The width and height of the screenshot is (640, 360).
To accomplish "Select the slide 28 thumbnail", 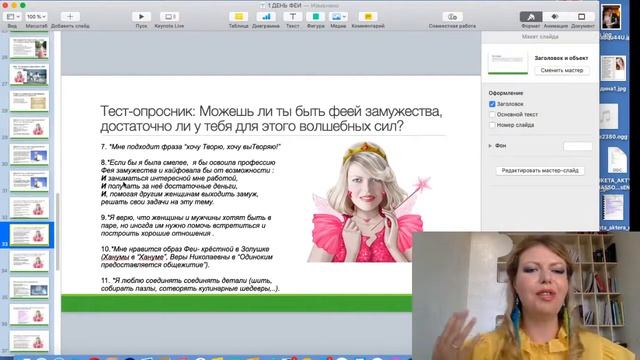I will coord(29,101).
